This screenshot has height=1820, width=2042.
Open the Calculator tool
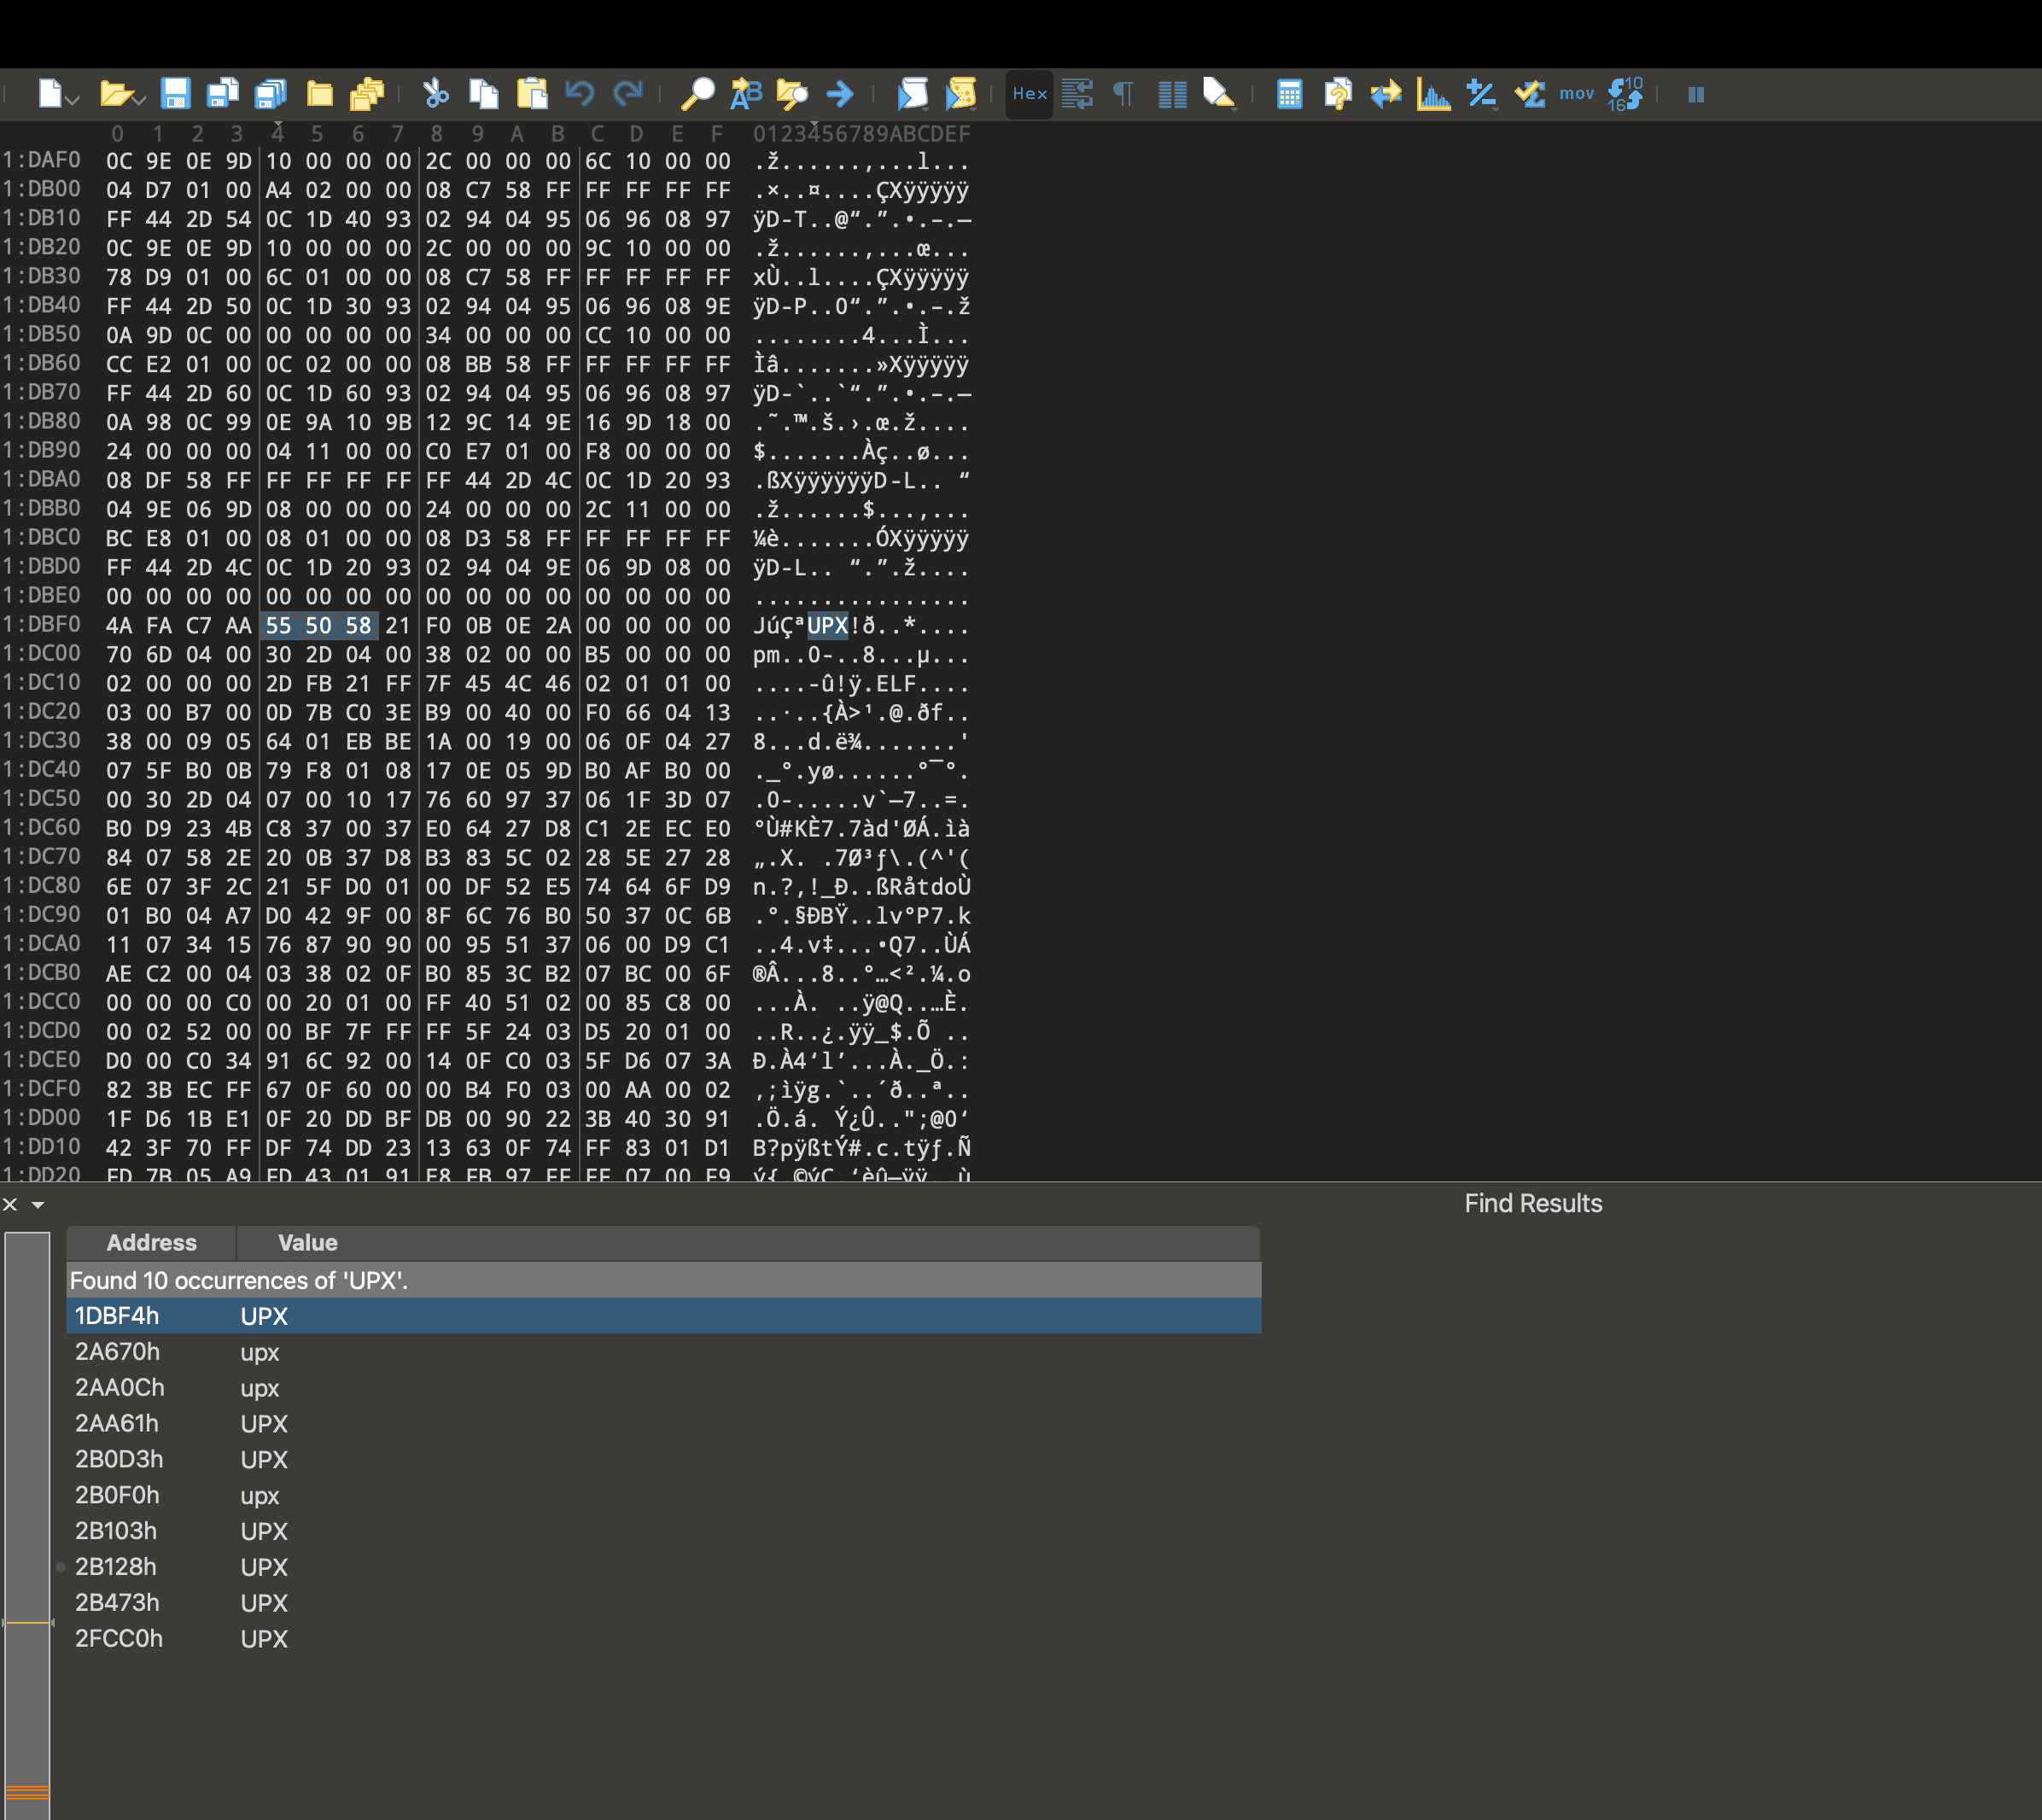1290,94
